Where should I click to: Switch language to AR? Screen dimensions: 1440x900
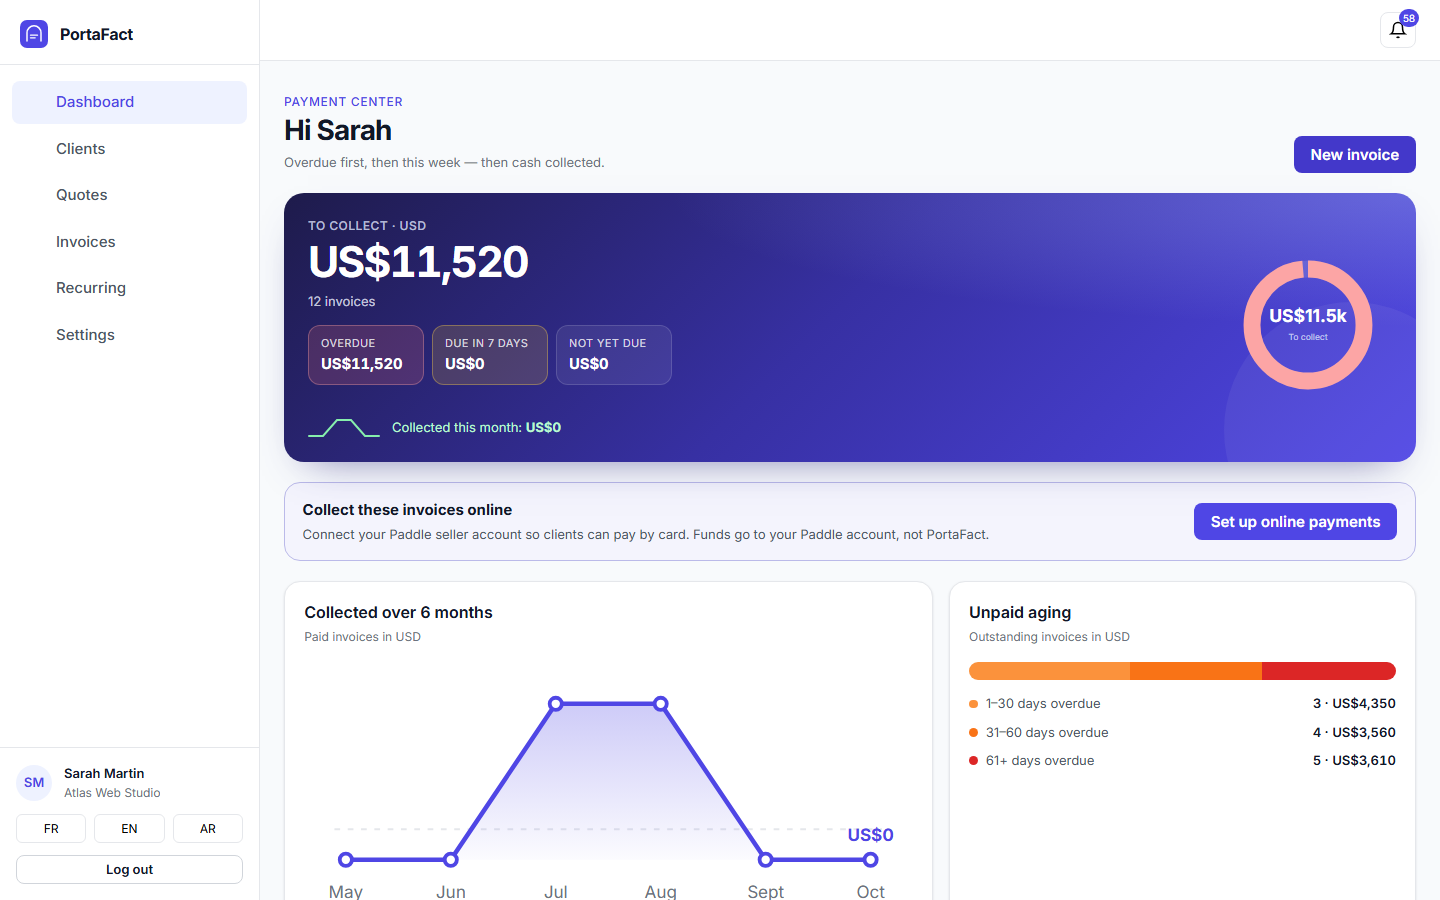tap(208, 829)
